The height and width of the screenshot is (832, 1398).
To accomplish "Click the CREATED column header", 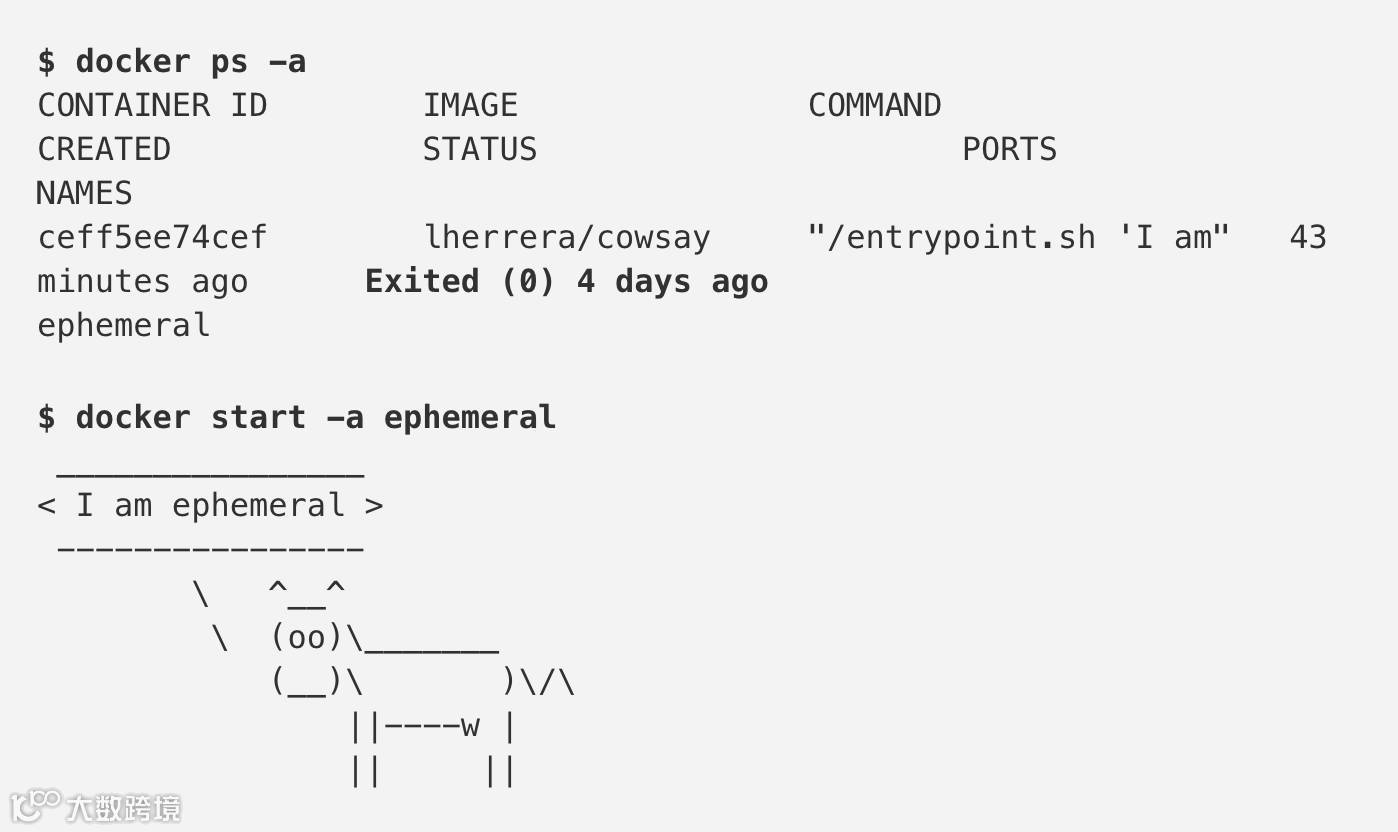I will pos(104,149).
